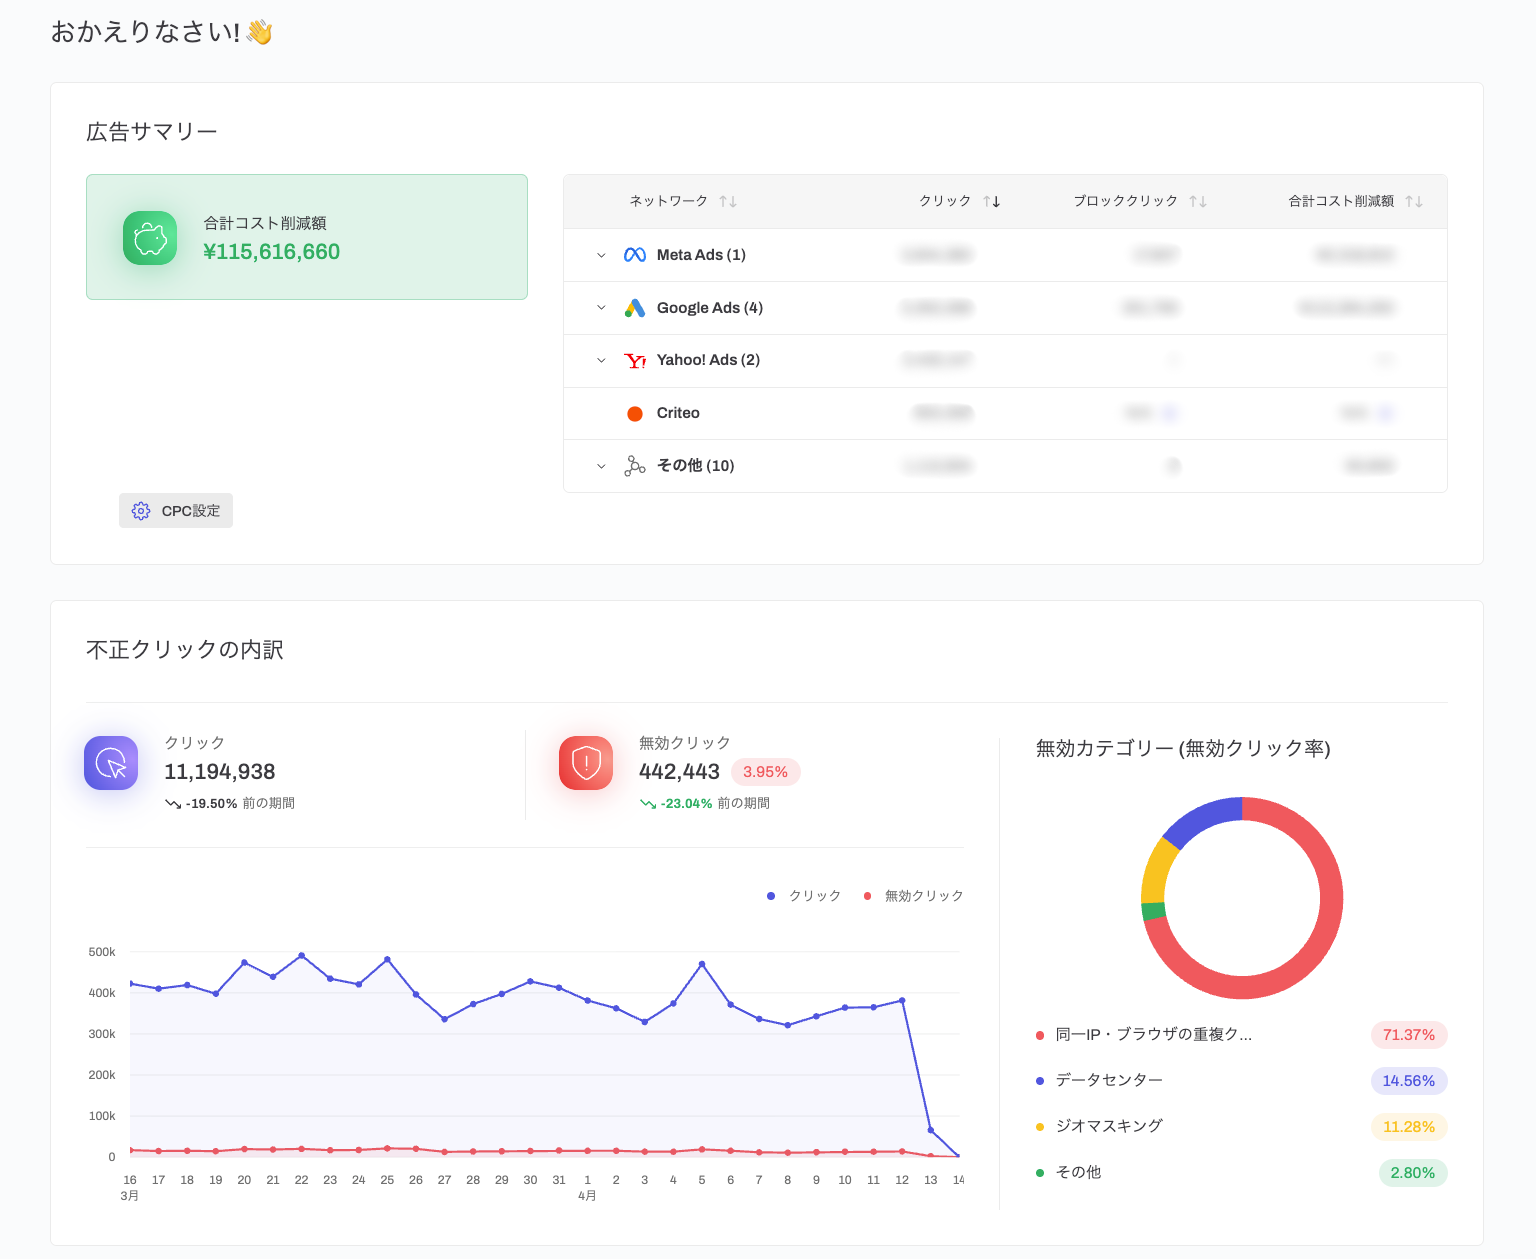Click the -19.50% change value

(x=212, y=804)
